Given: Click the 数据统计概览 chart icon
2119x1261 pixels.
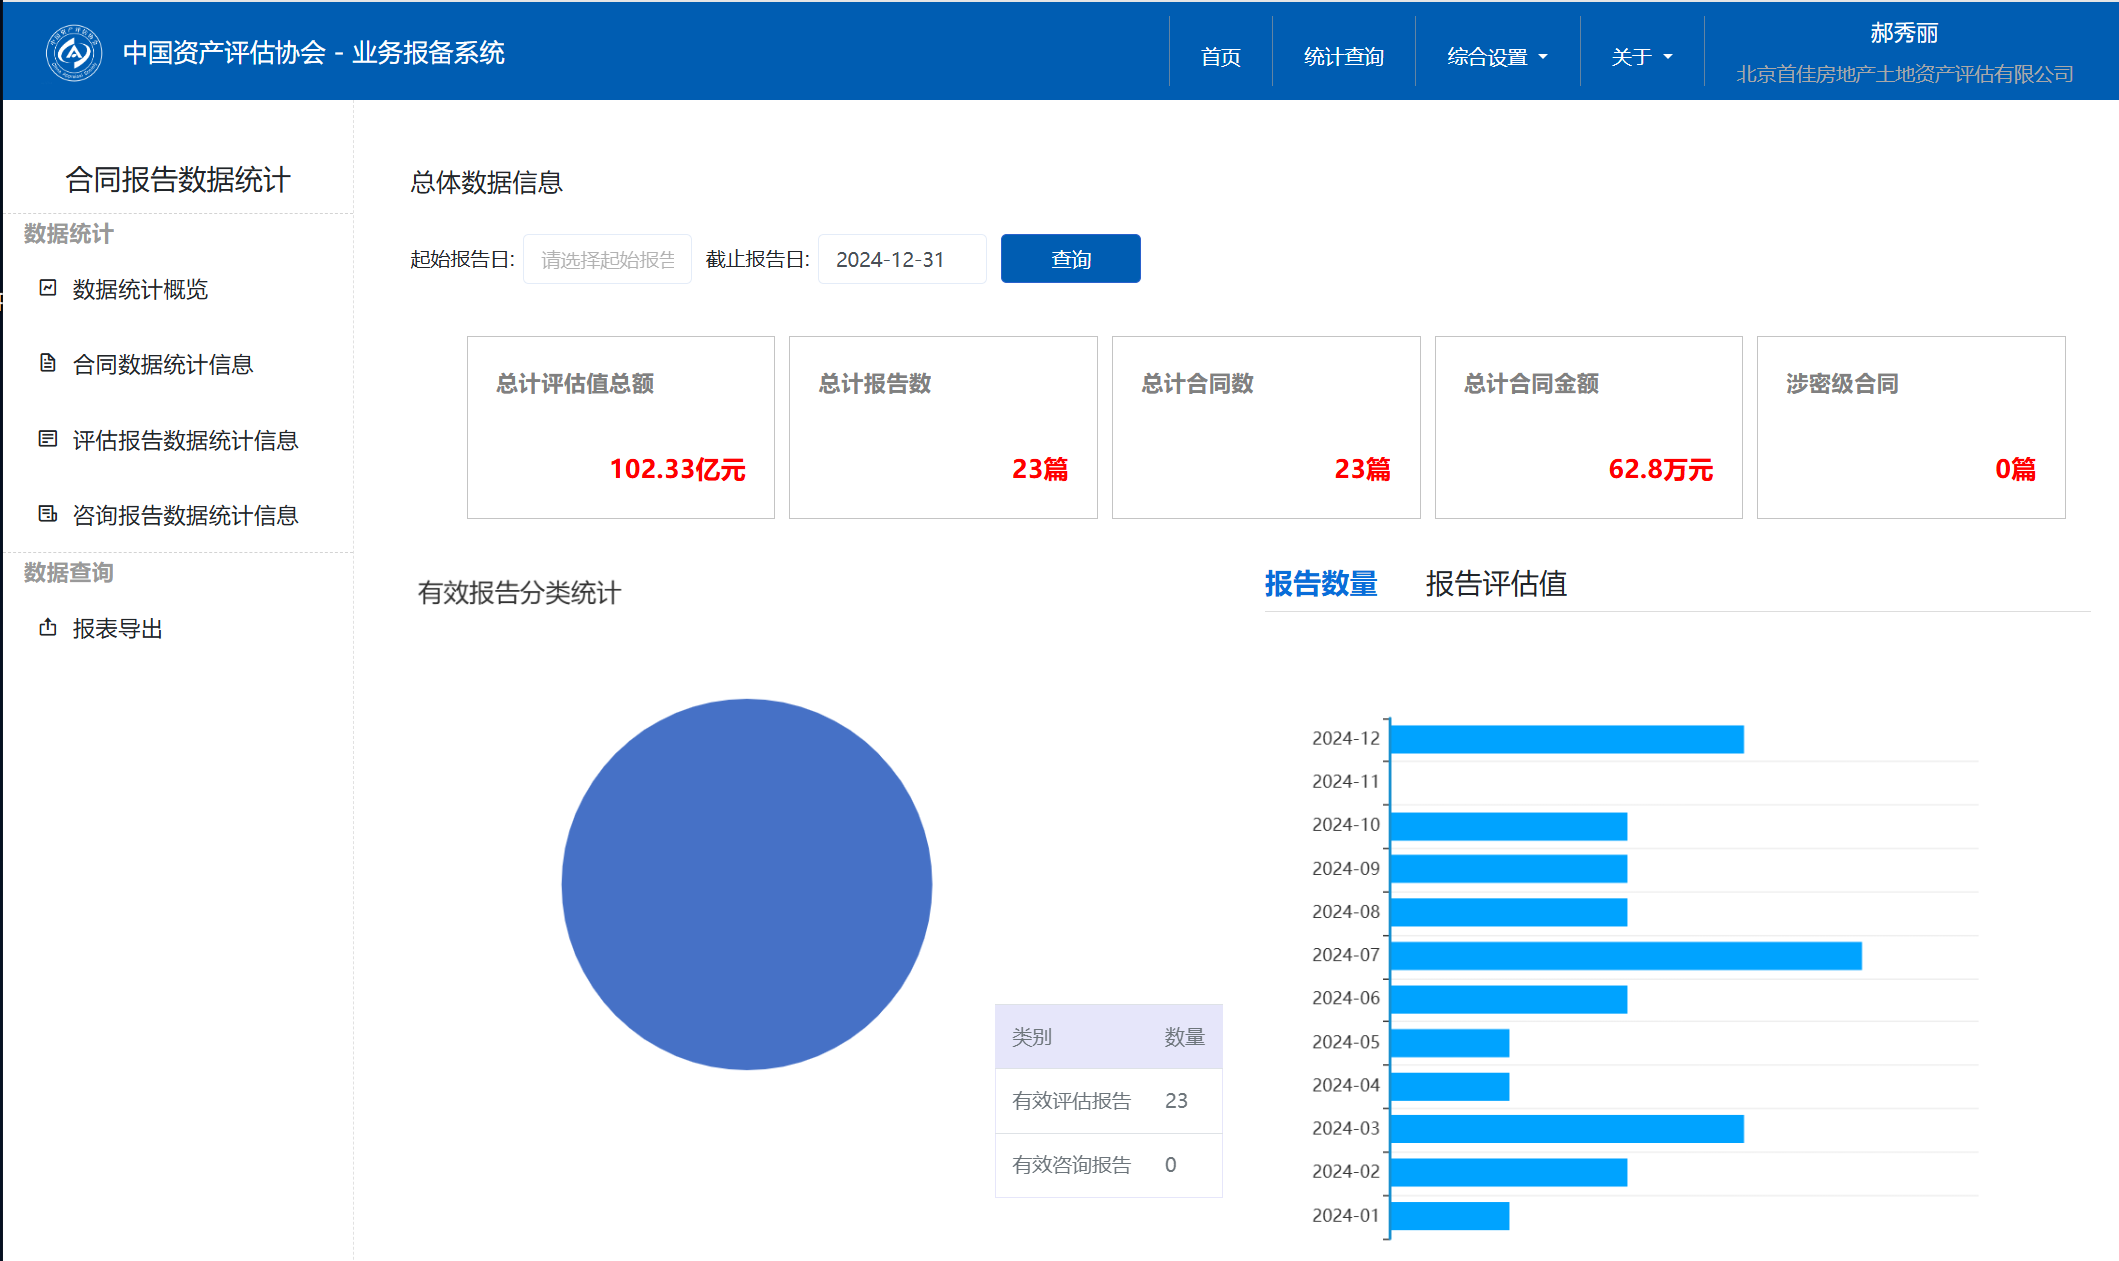Looking at the screenshot, I should coord(48,288).
